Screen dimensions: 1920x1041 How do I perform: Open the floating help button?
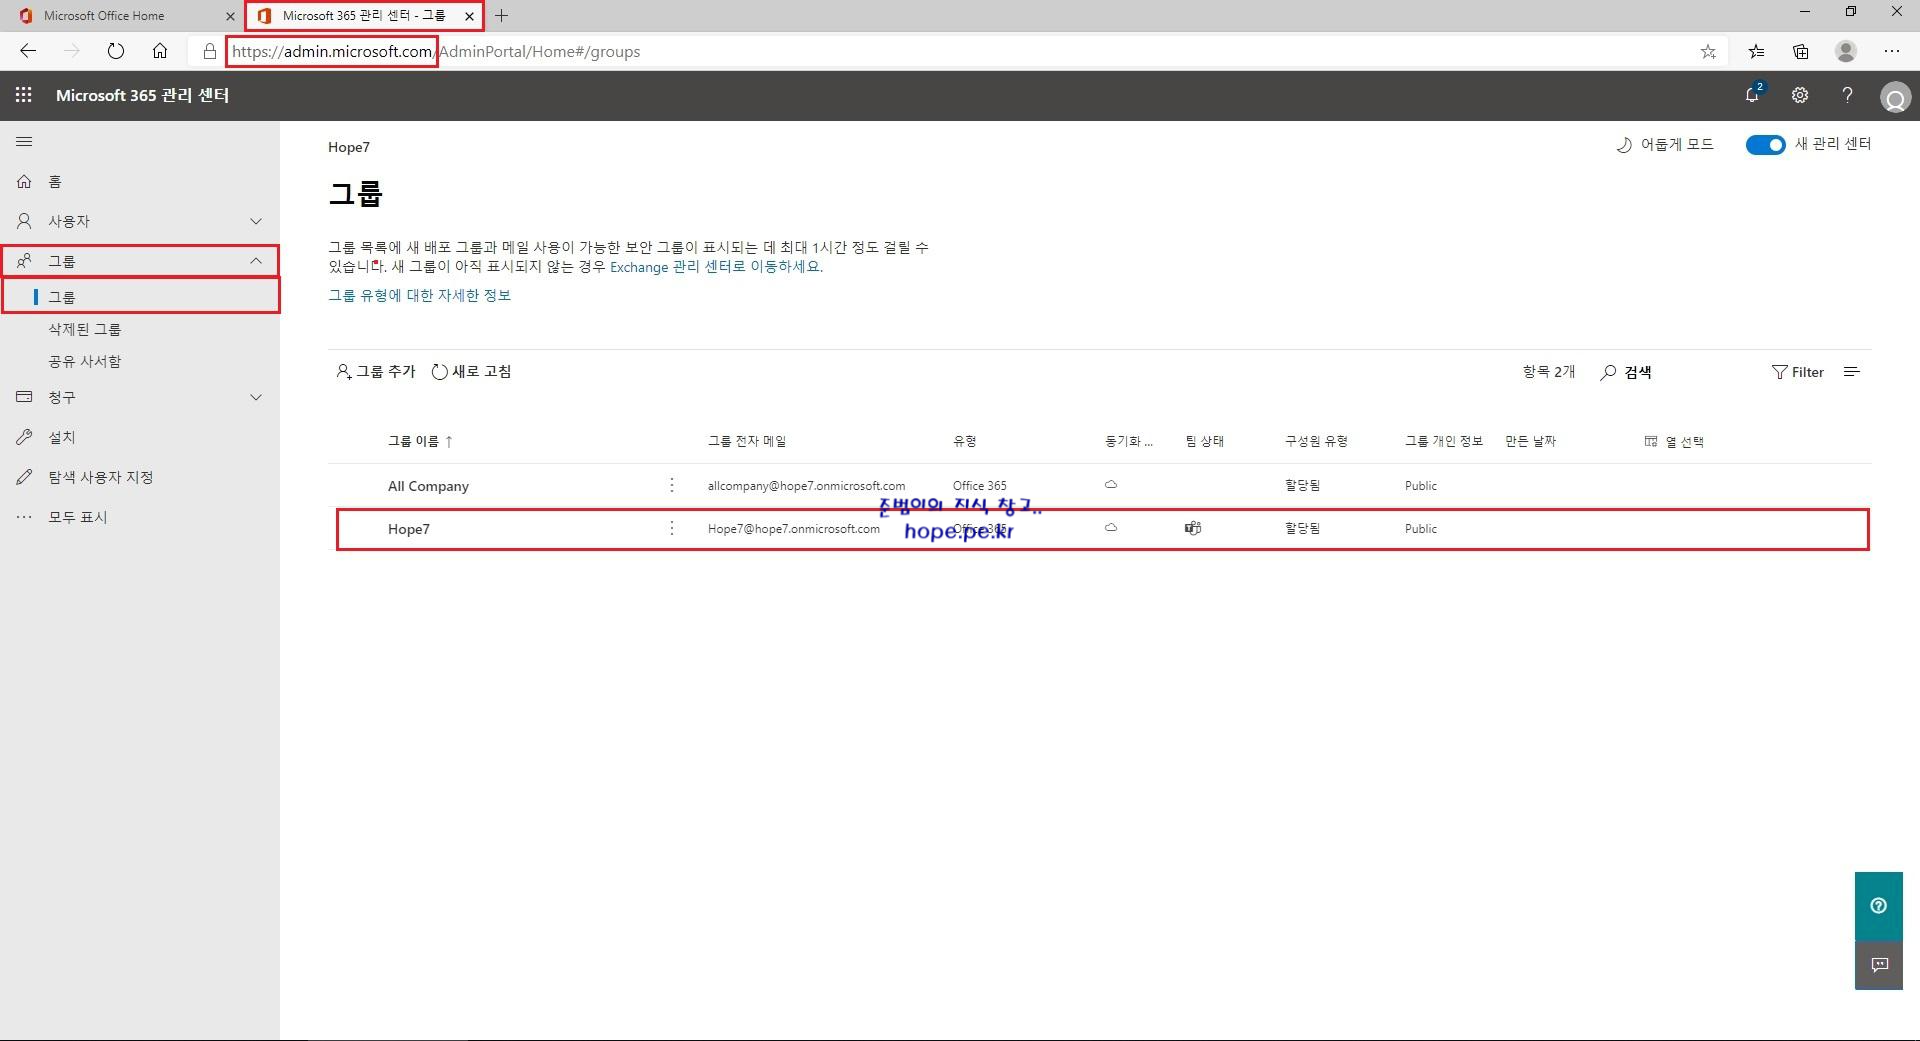(1879, 906)
